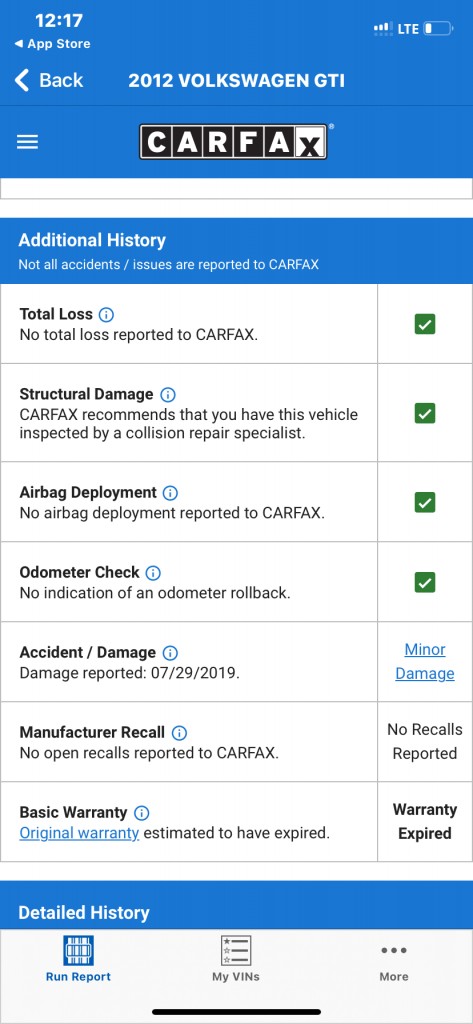Tap the Odometer Check green checkmark
Image resolution: width=473 pixels, height=1024 pixels.
(x=425, y=582)
